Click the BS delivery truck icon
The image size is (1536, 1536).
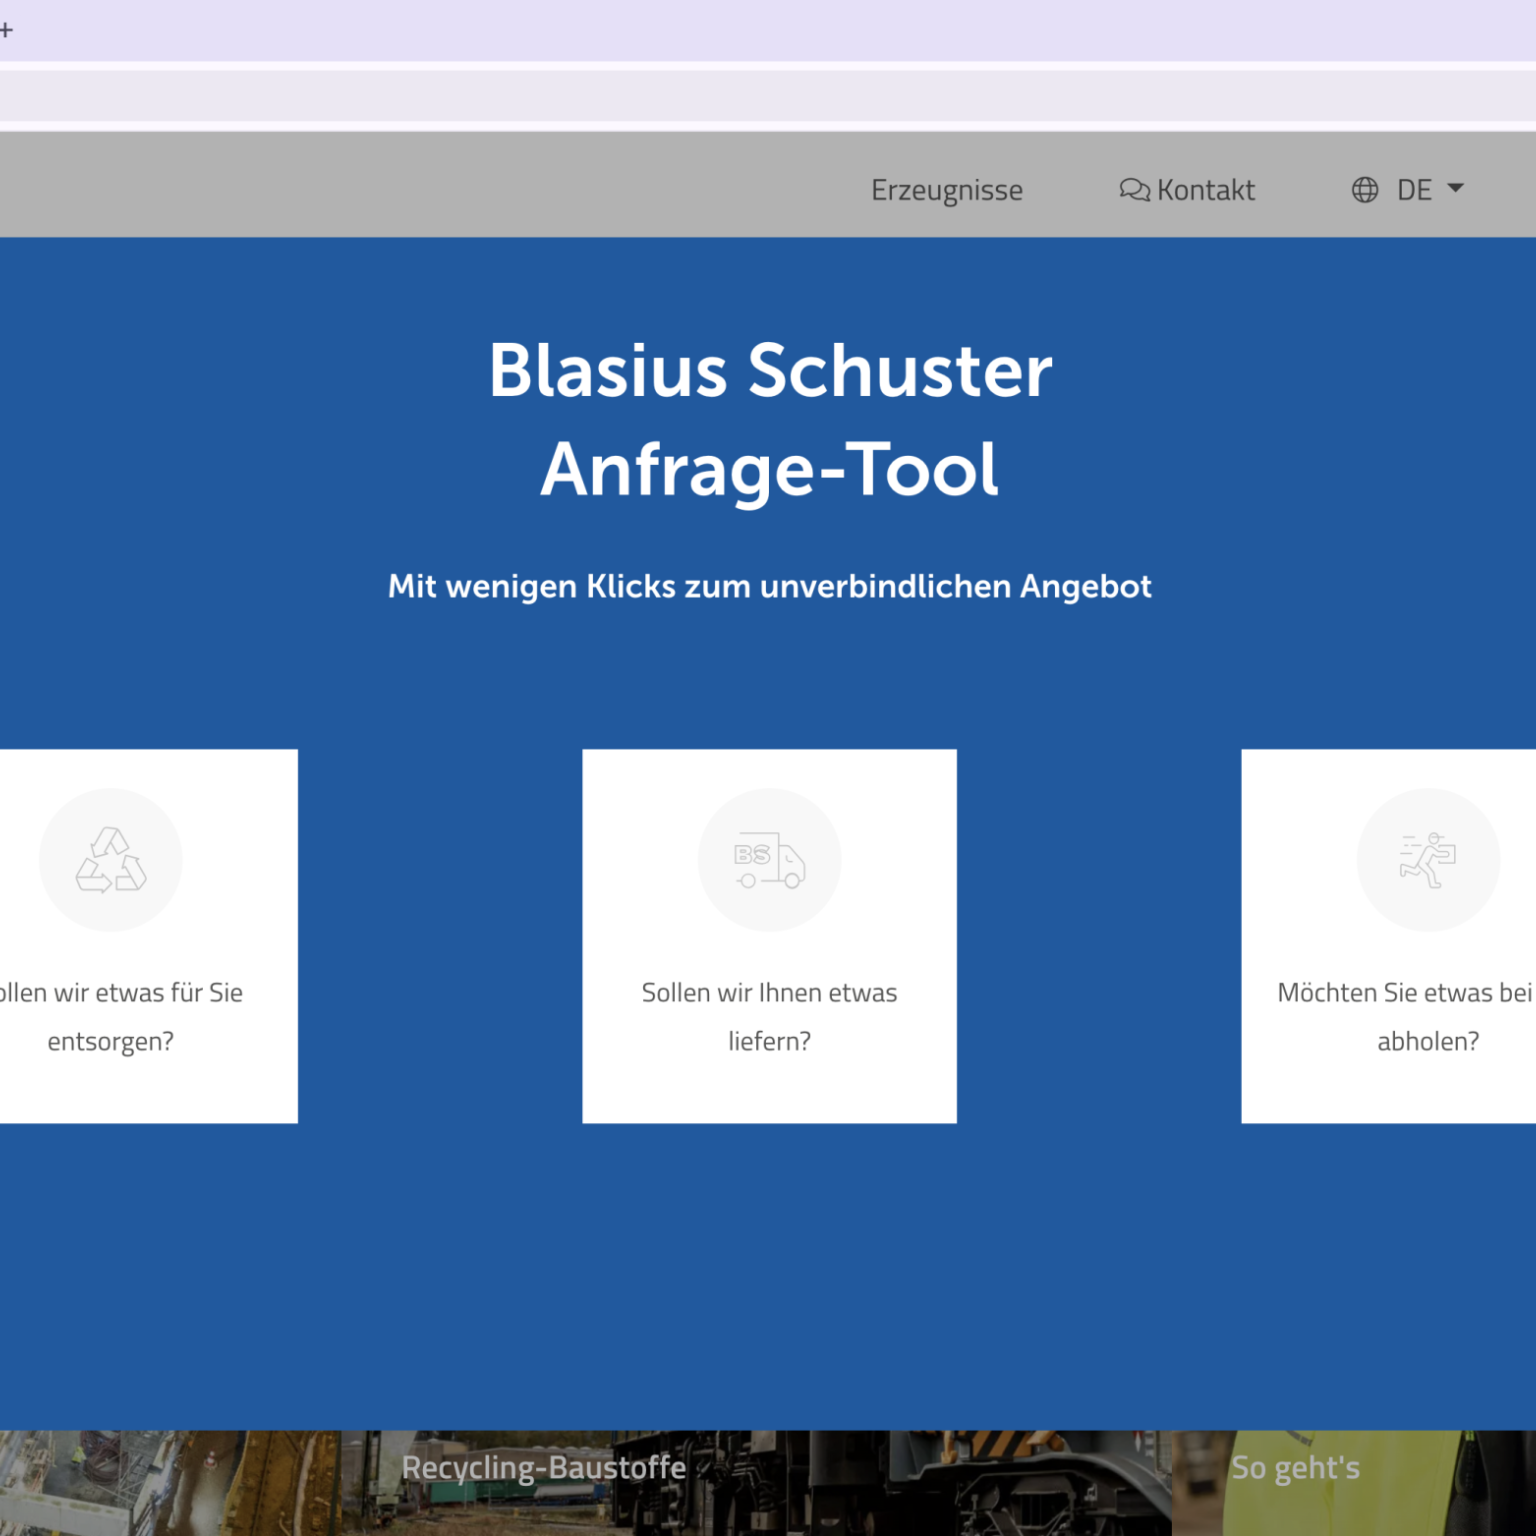[x=769, y=860]
